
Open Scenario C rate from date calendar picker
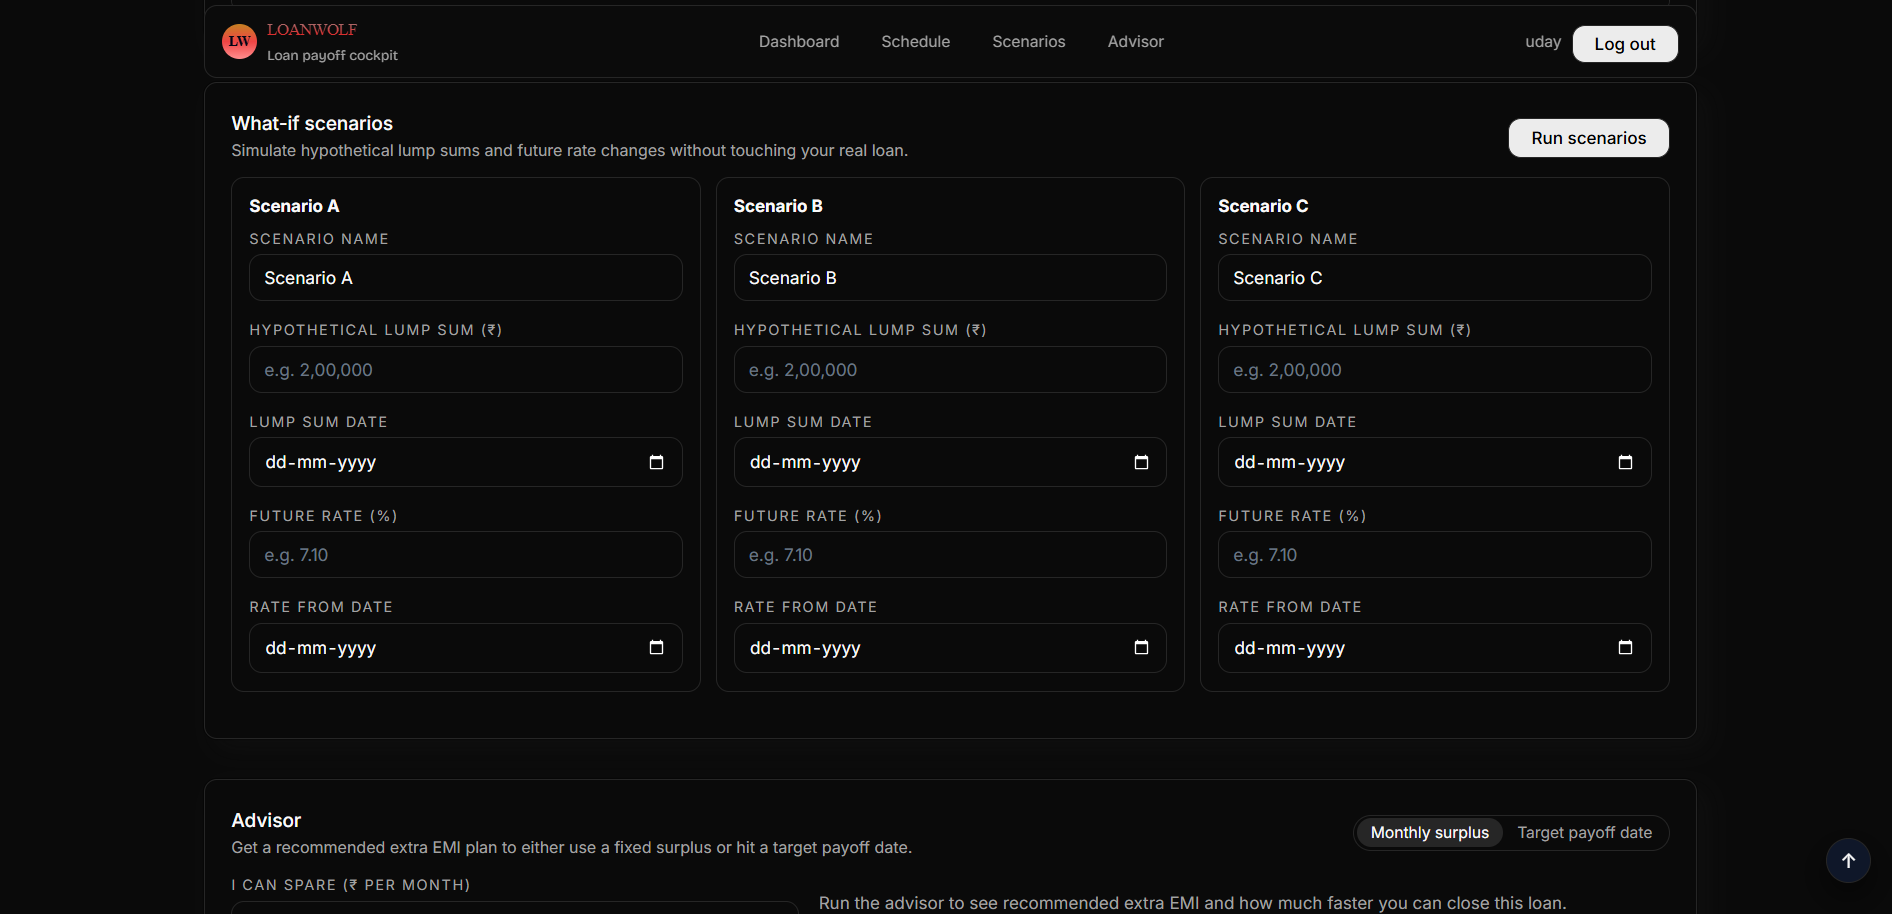(1626, 648)
